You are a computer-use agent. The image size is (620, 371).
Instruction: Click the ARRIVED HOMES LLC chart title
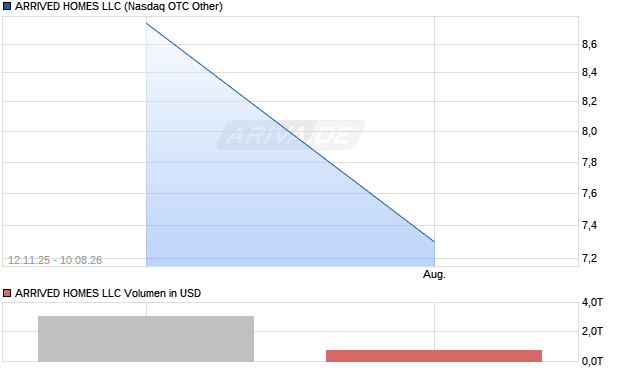[119, 6]
